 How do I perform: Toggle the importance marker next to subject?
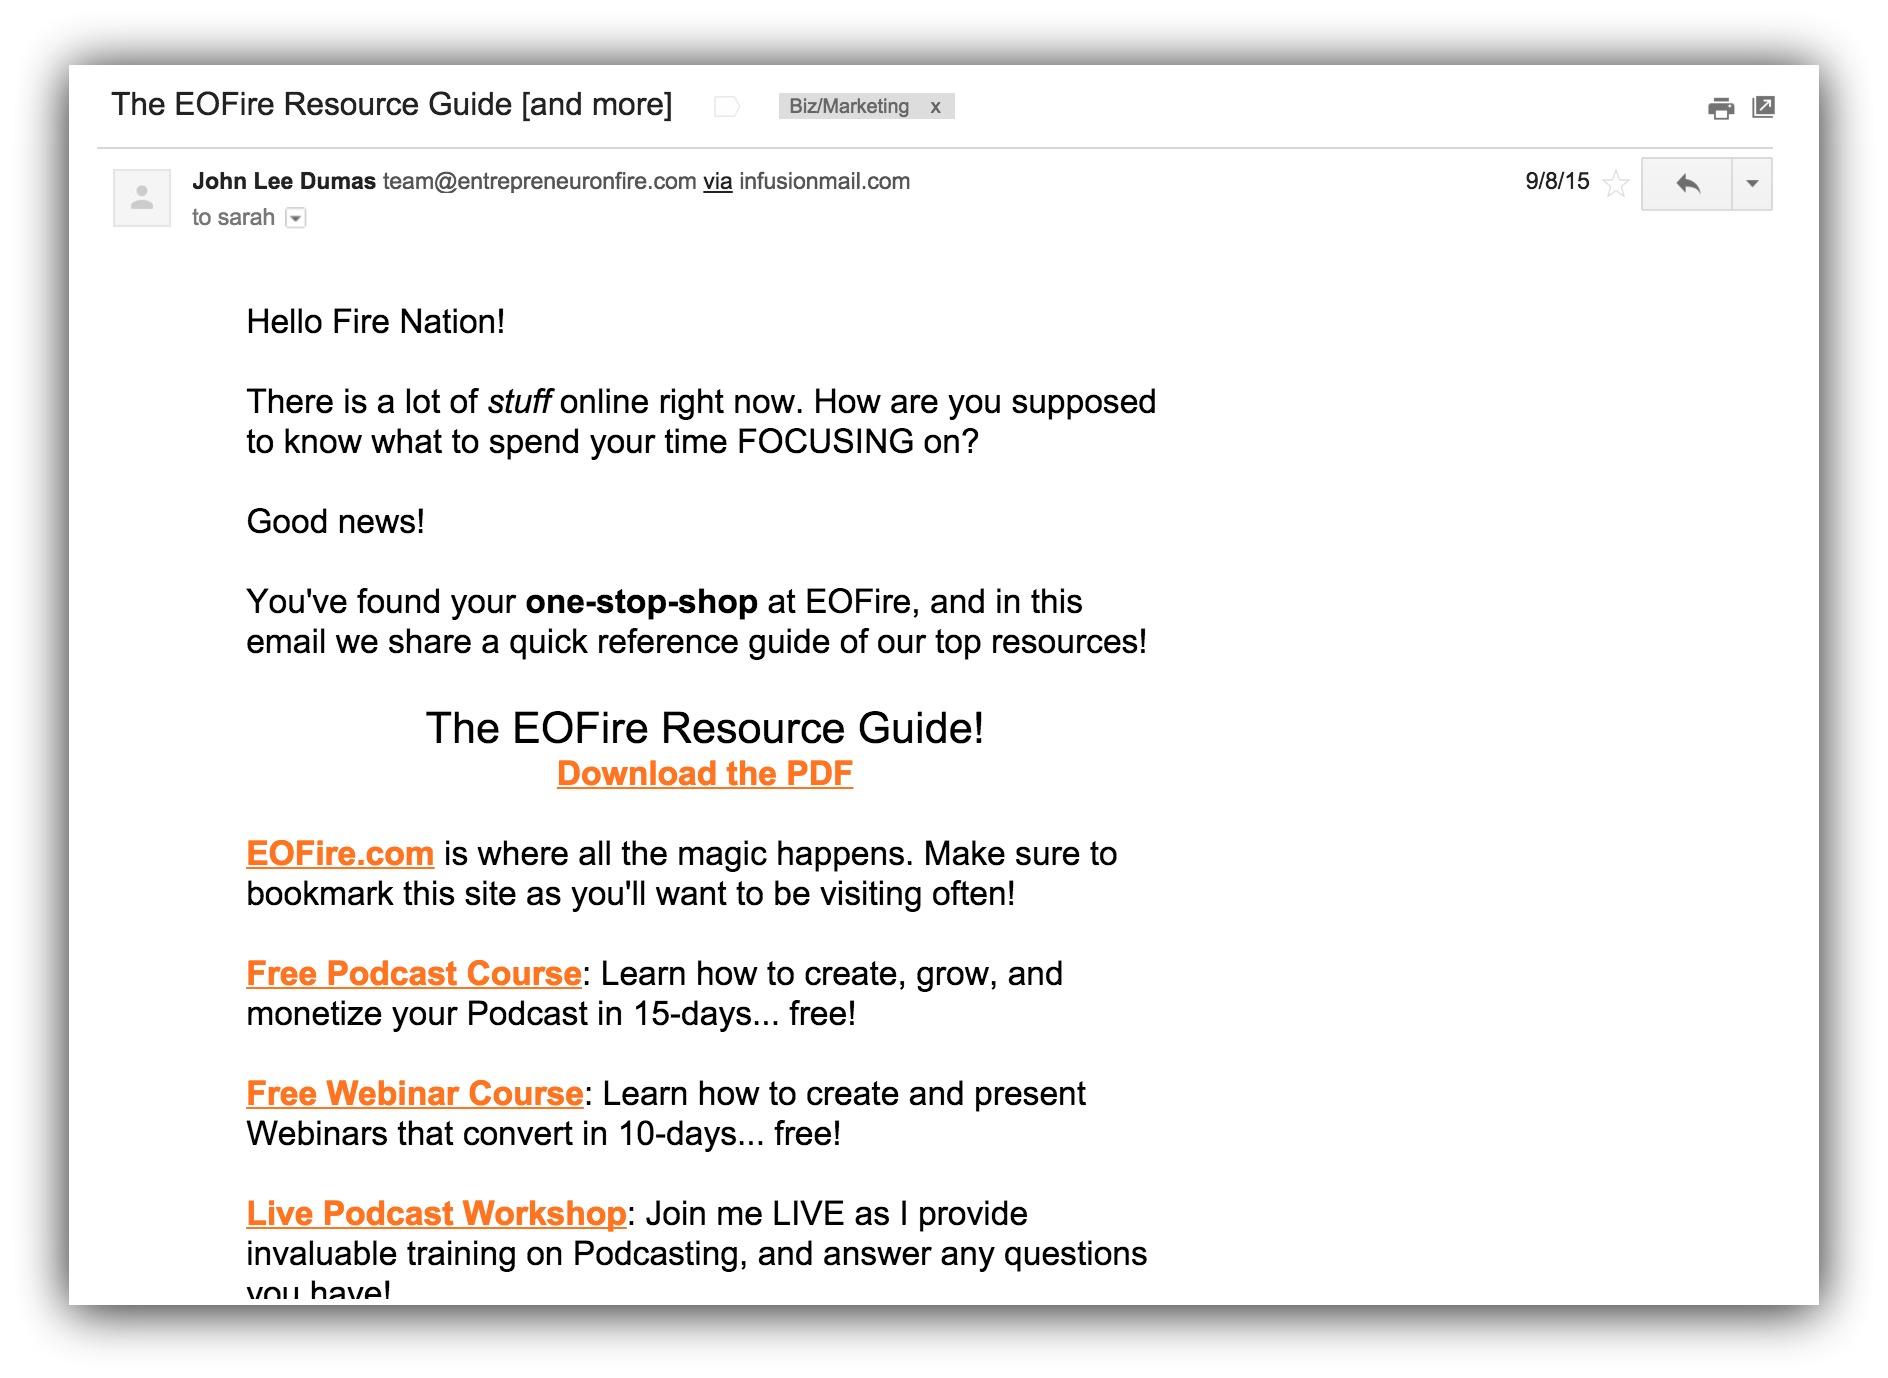coord(727,106)
